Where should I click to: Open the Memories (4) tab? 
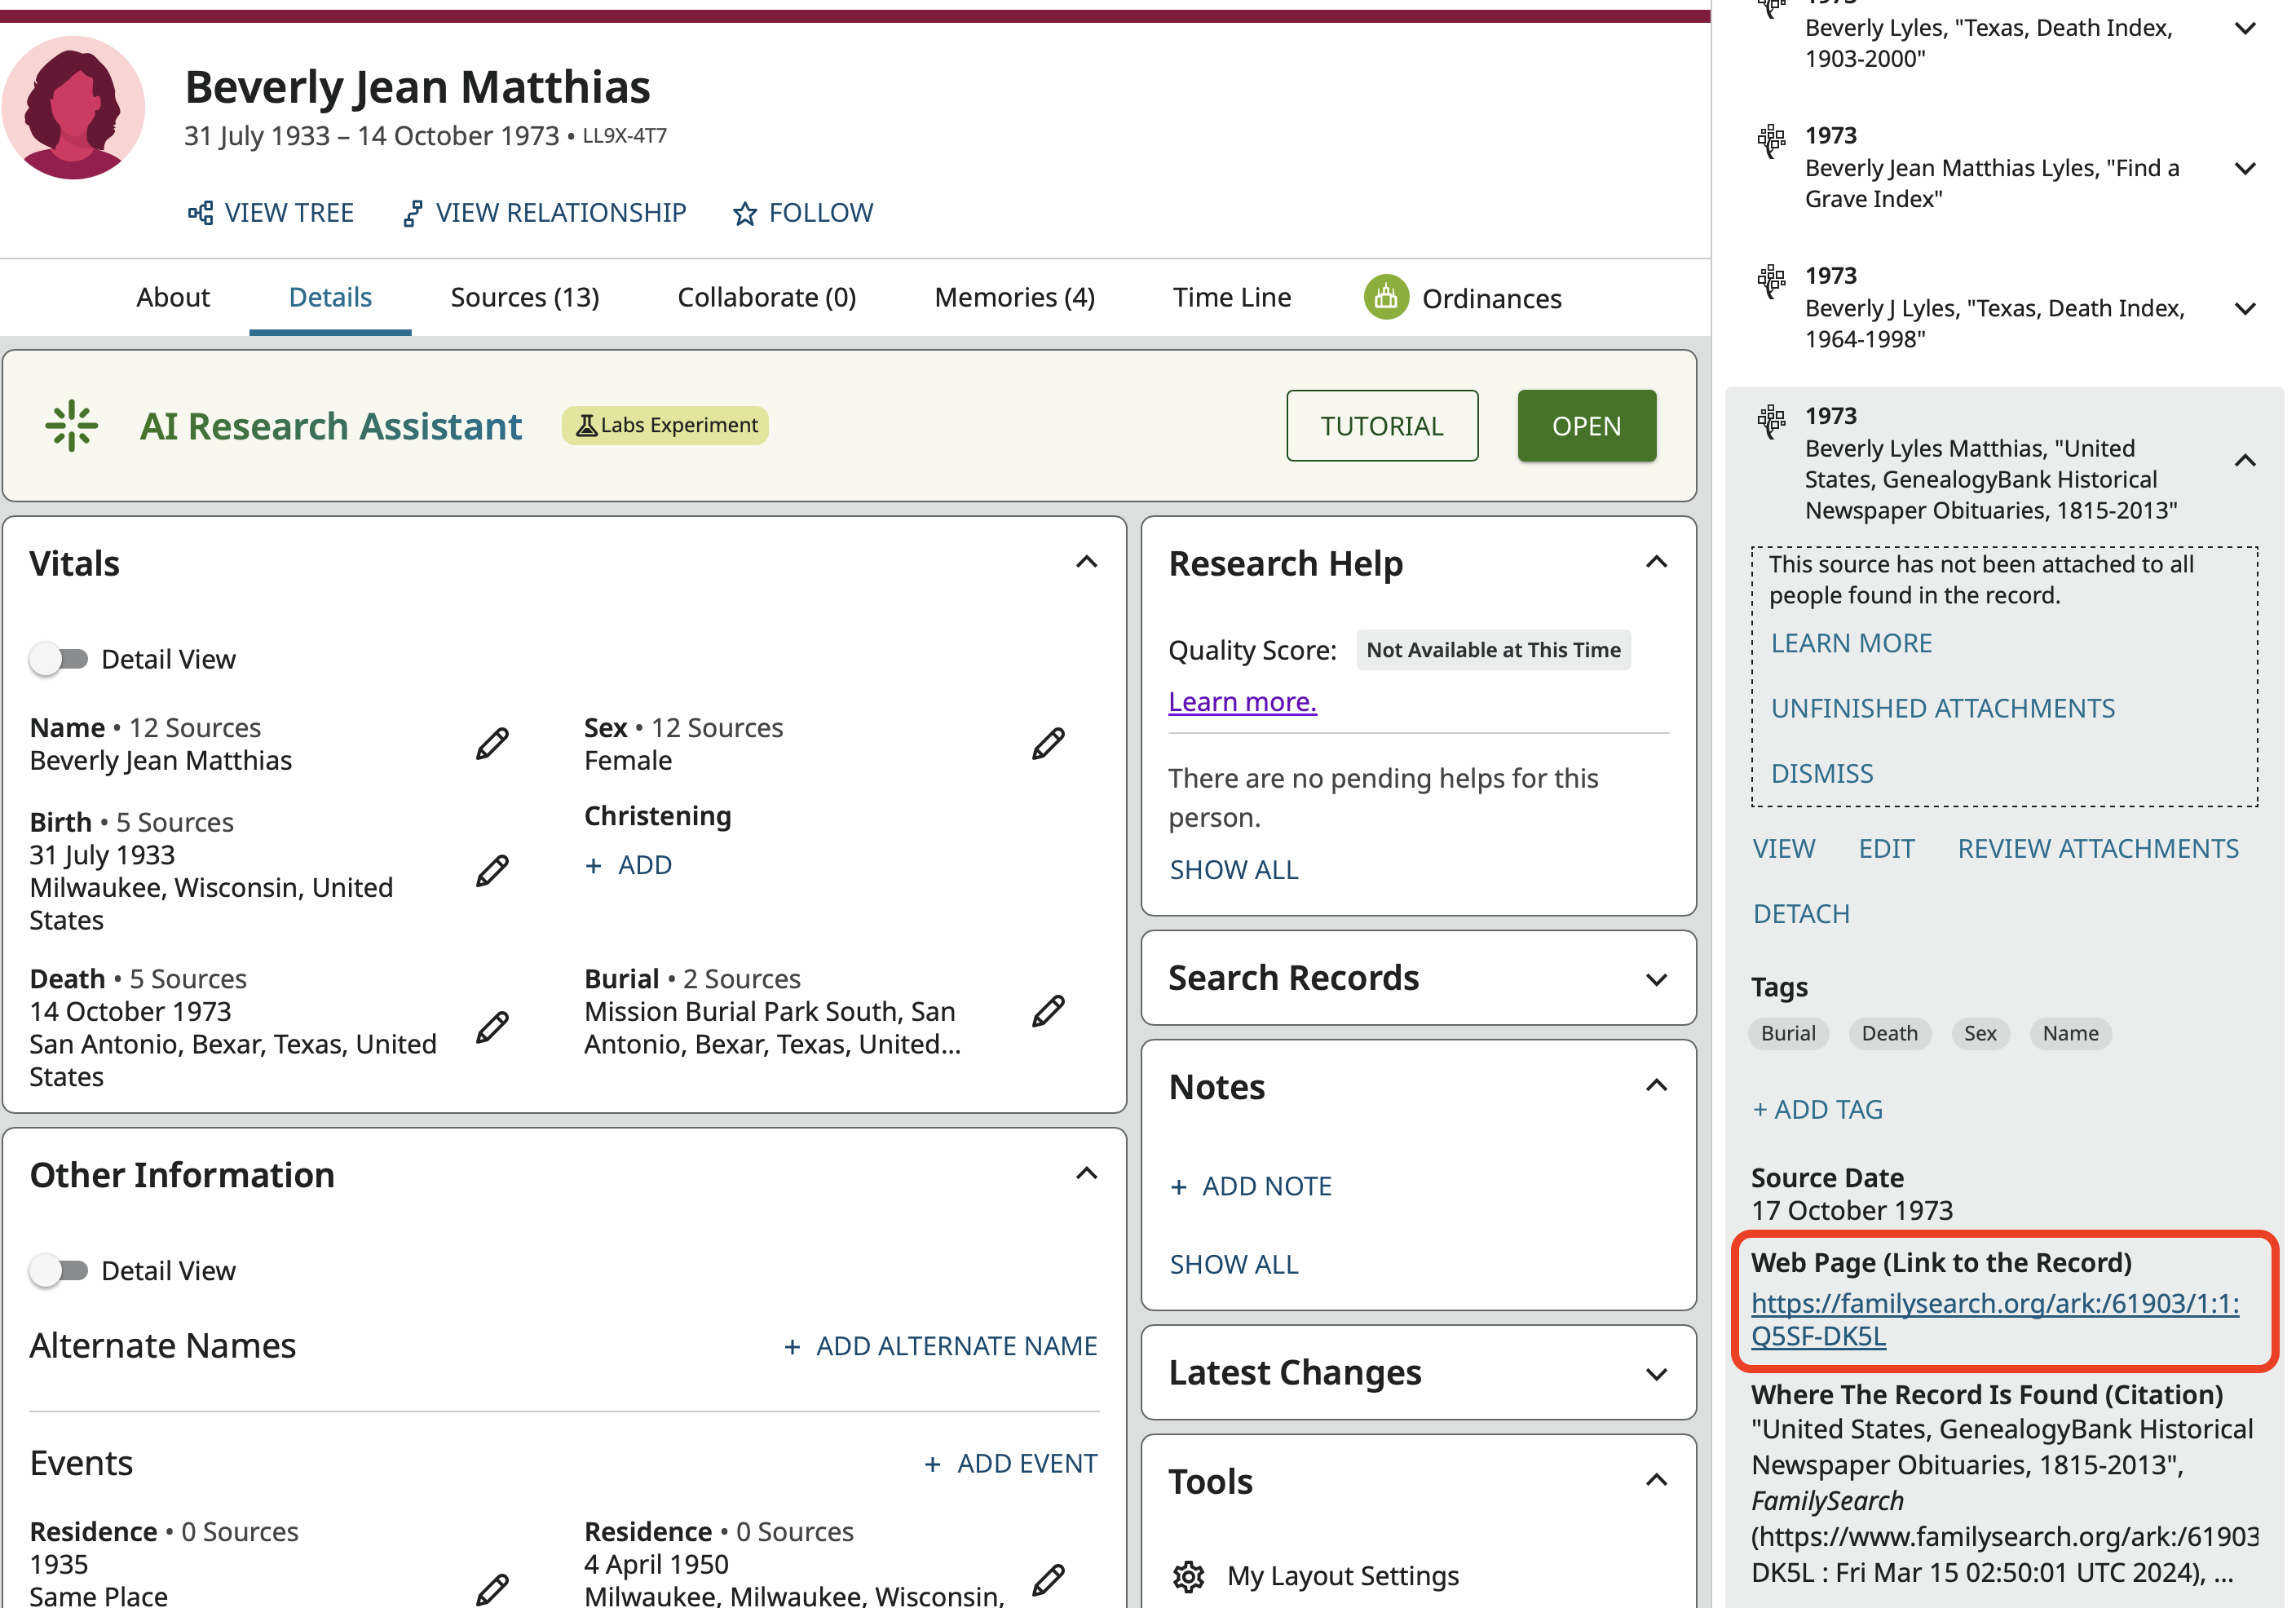1013,298
